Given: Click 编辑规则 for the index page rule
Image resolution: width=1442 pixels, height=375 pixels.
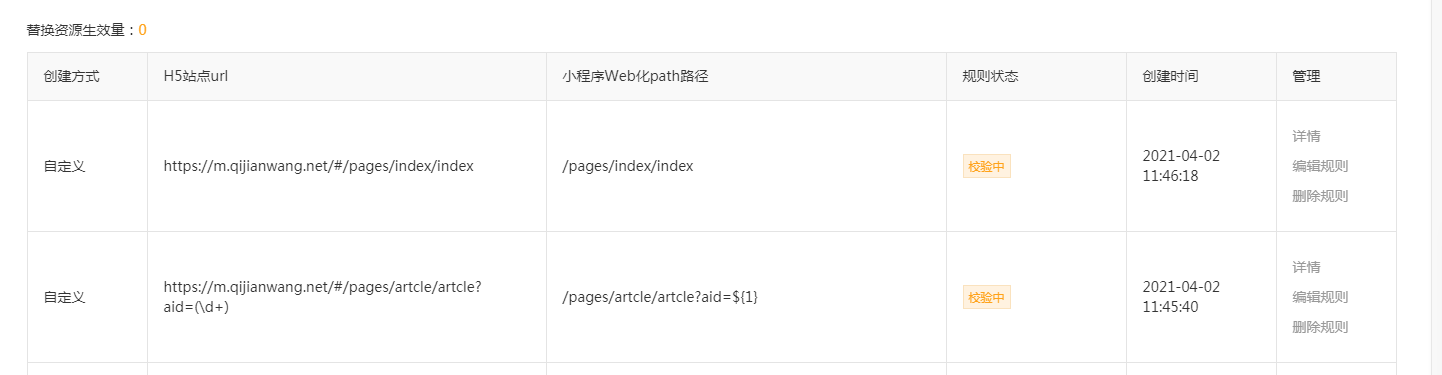Looking at the screenshot, I should [x=1320, y=166].
